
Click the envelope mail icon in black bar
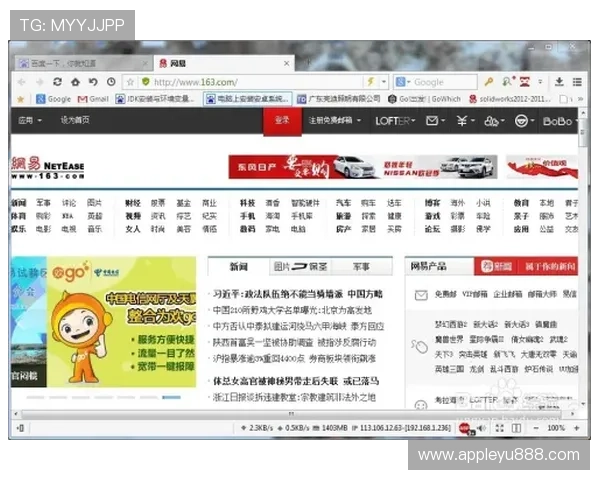click(x=432, y=121)
